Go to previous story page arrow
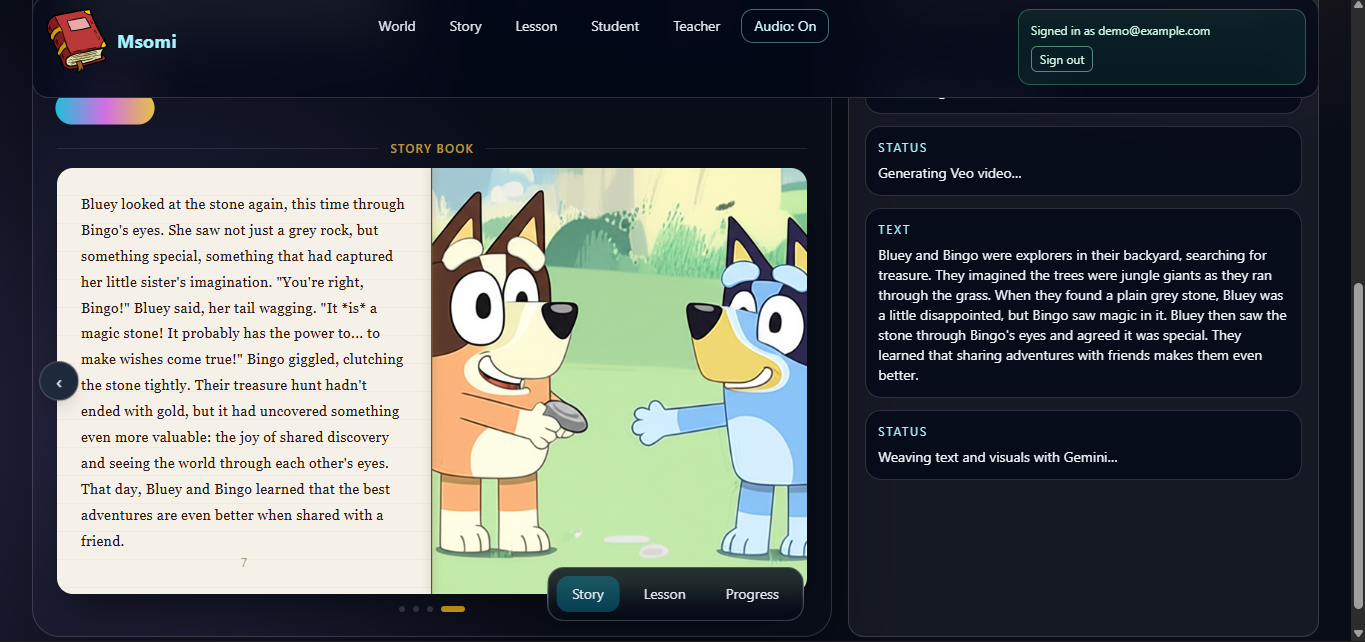1365x642 pixels. (59, 382)
